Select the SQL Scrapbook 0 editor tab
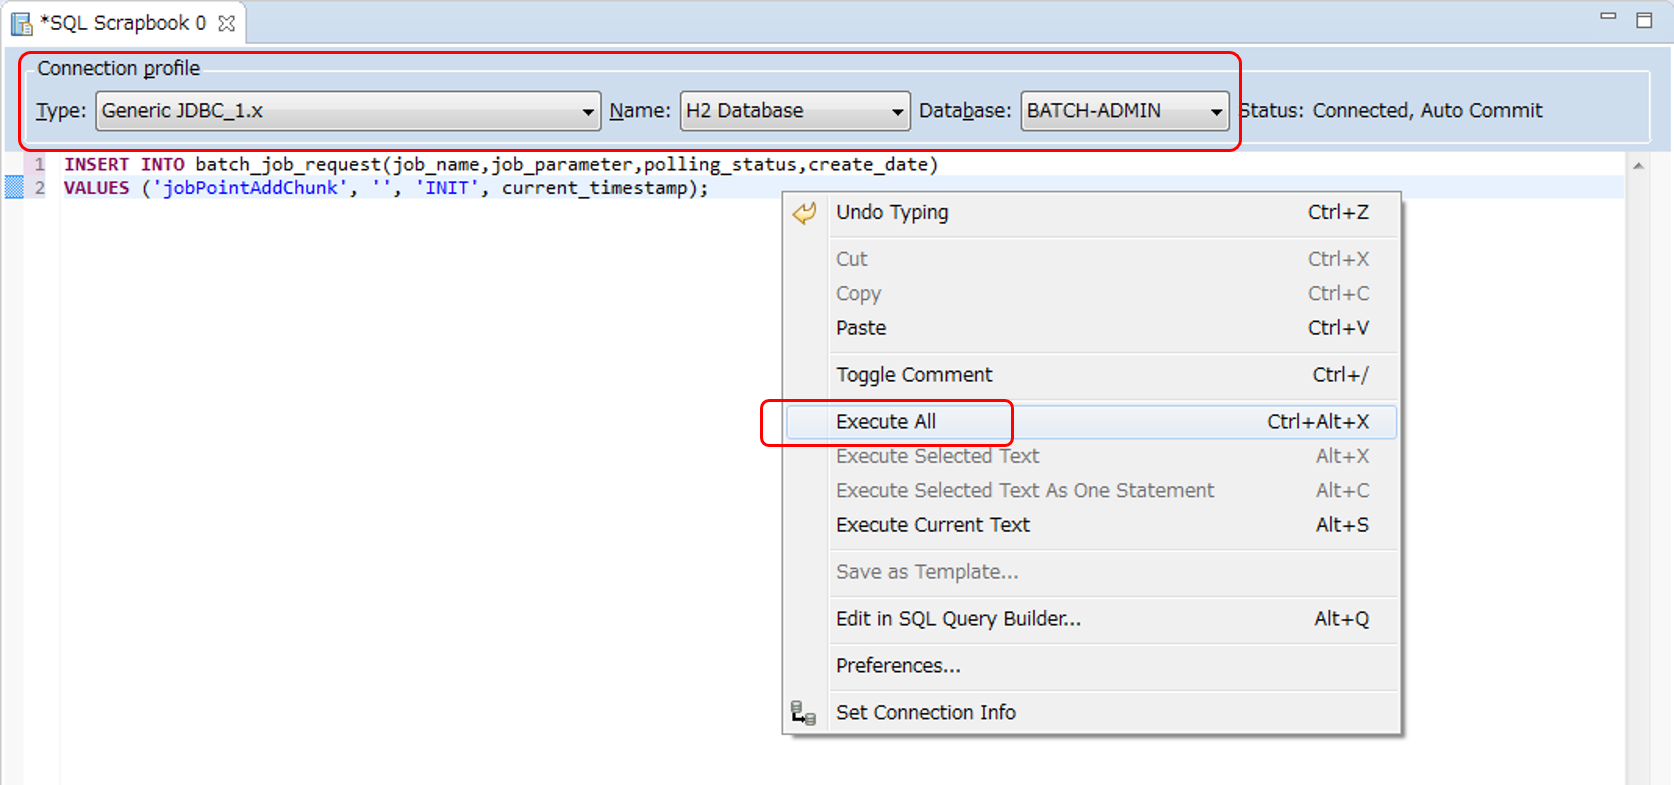The width and height of the screenshot is (1674, 785). [124, 23]
